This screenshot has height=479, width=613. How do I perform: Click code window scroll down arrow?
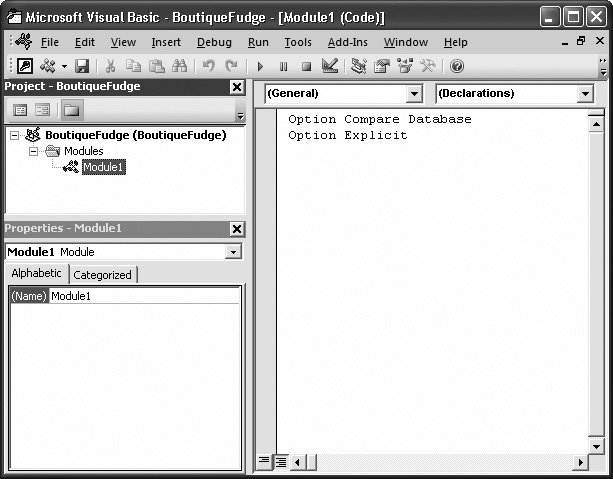coord(596,446)
